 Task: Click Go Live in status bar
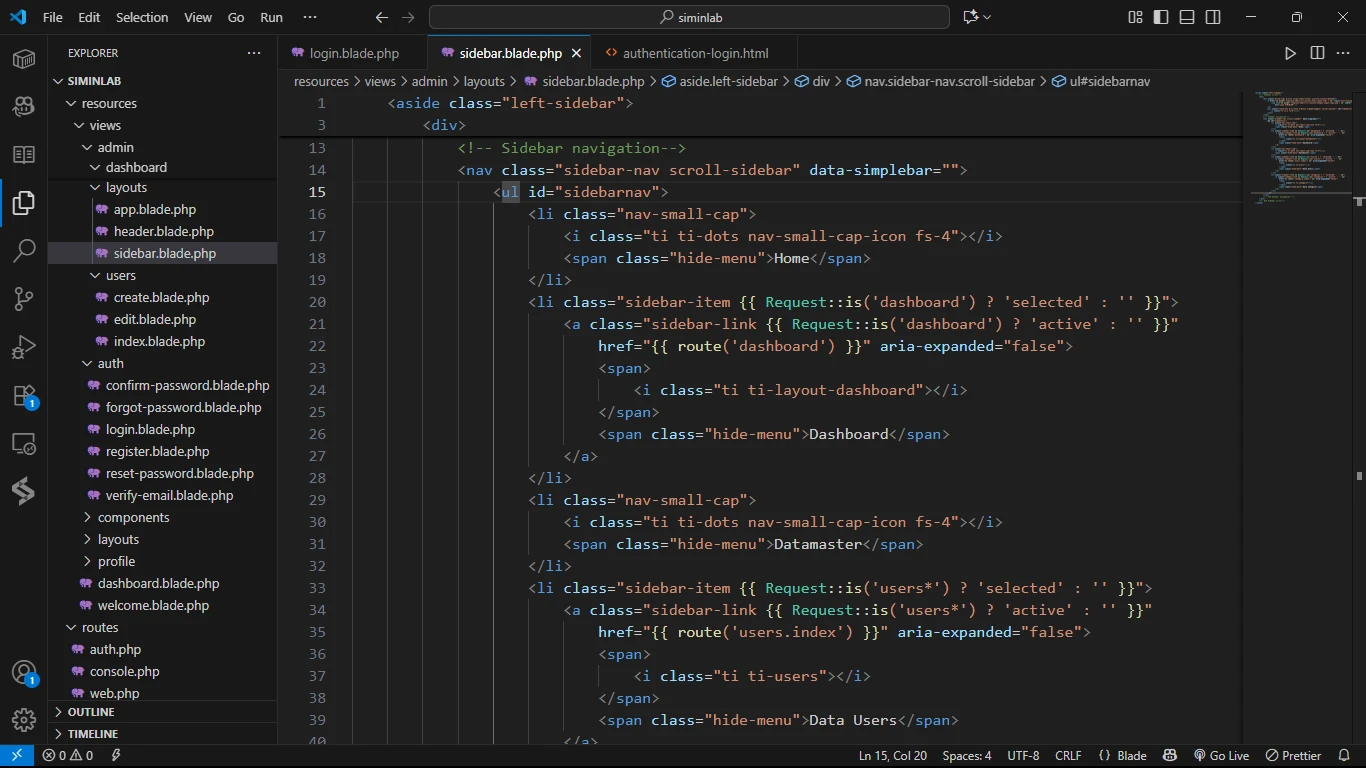(x=1221, y=756)
